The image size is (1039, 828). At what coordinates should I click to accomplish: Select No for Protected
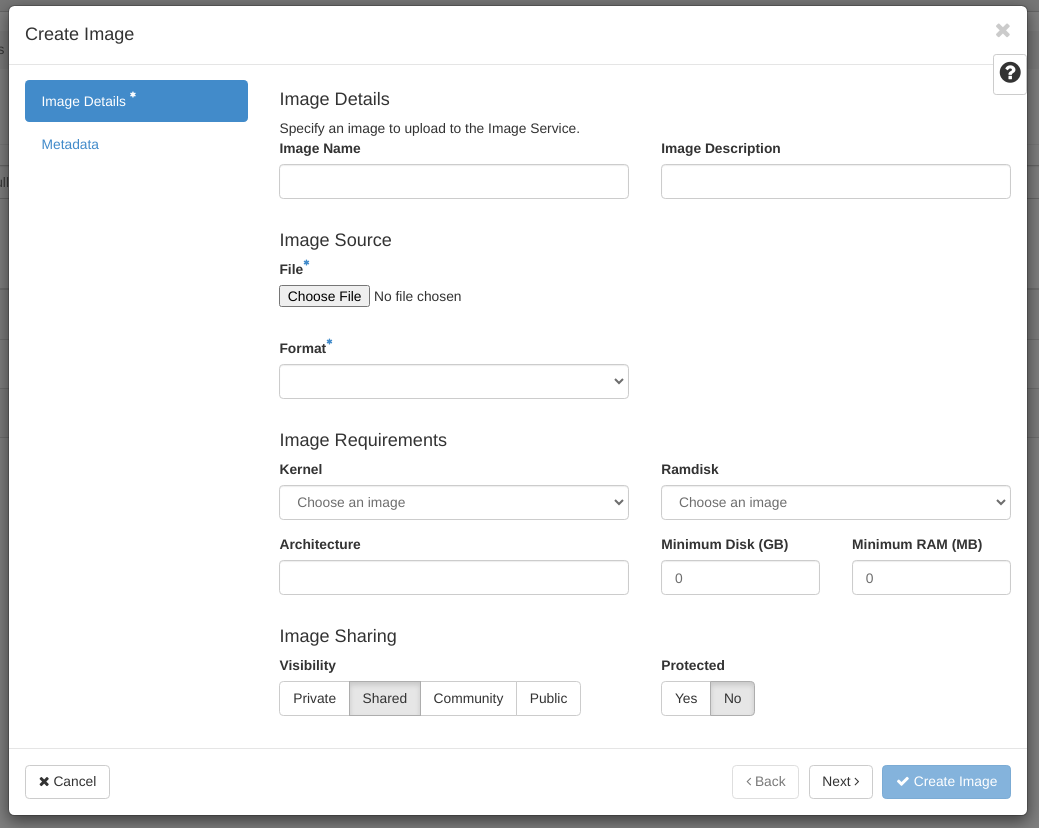click(732, 698)
